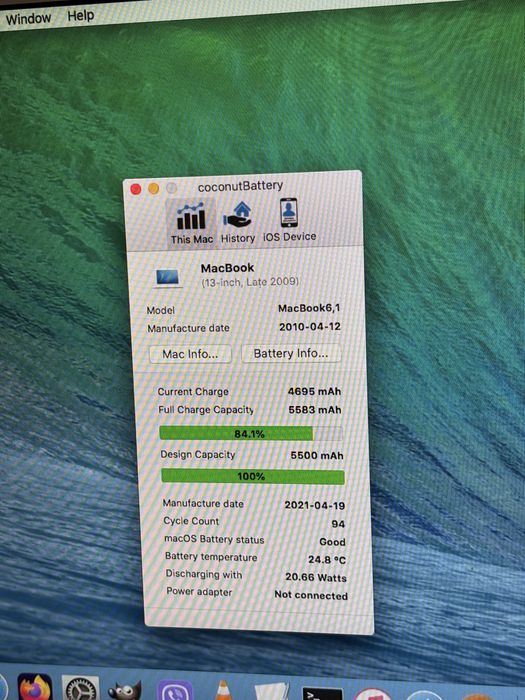The height and width of the screenshot is (700, 525).
Task: Open the This Mac tab
Action: (x=192, y=223)
